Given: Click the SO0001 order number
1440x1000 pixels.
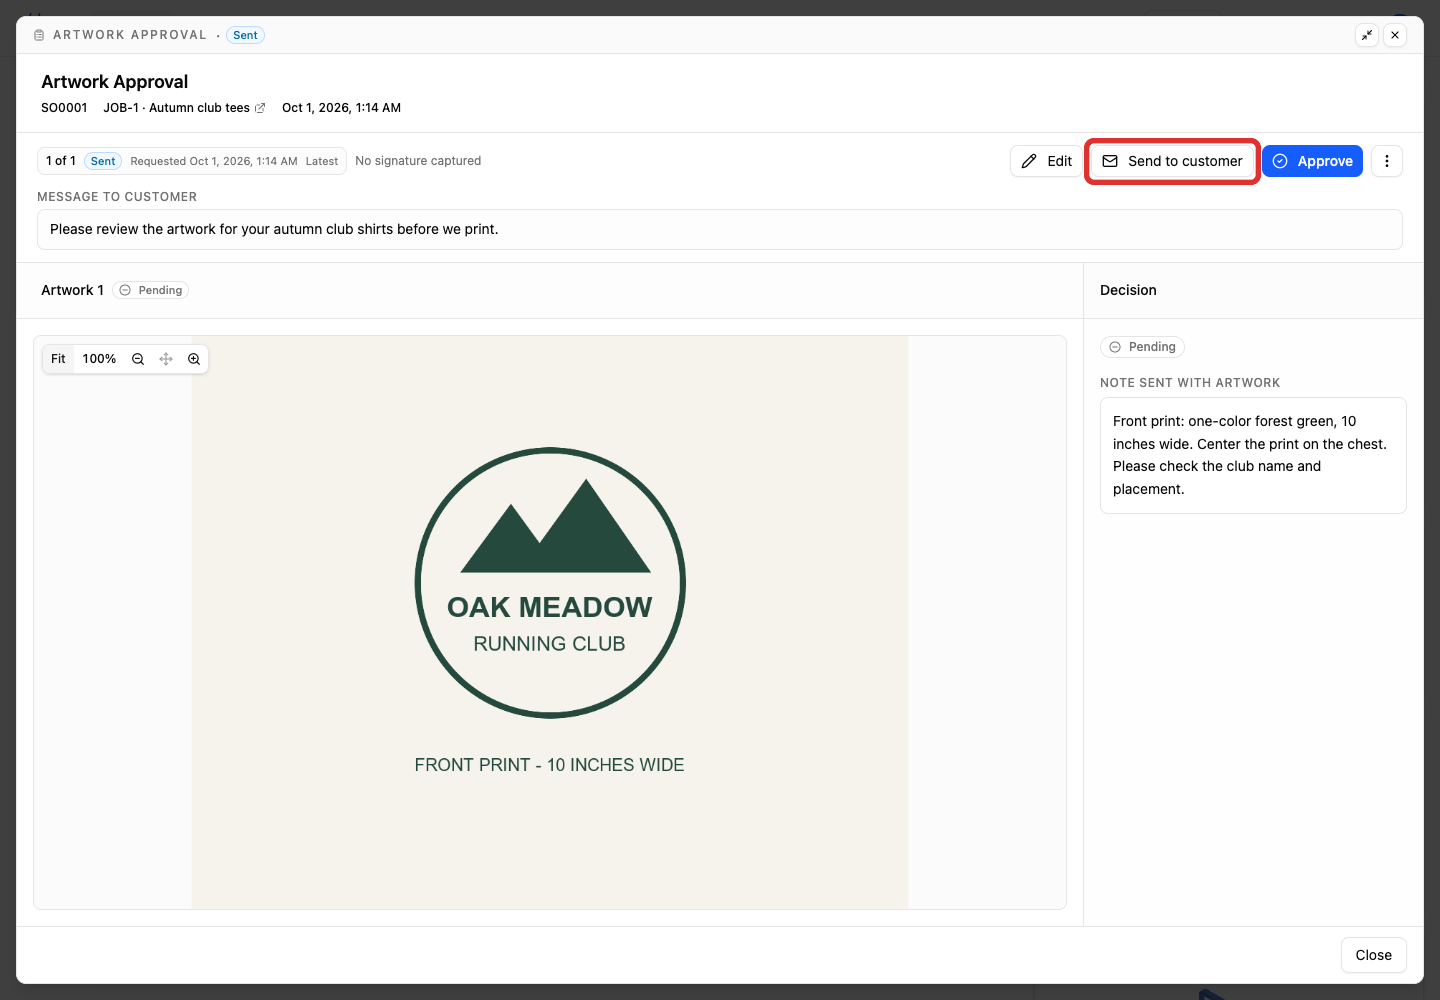Looking at the screenshot, I should pyautogui.click(x=64, y=108).
